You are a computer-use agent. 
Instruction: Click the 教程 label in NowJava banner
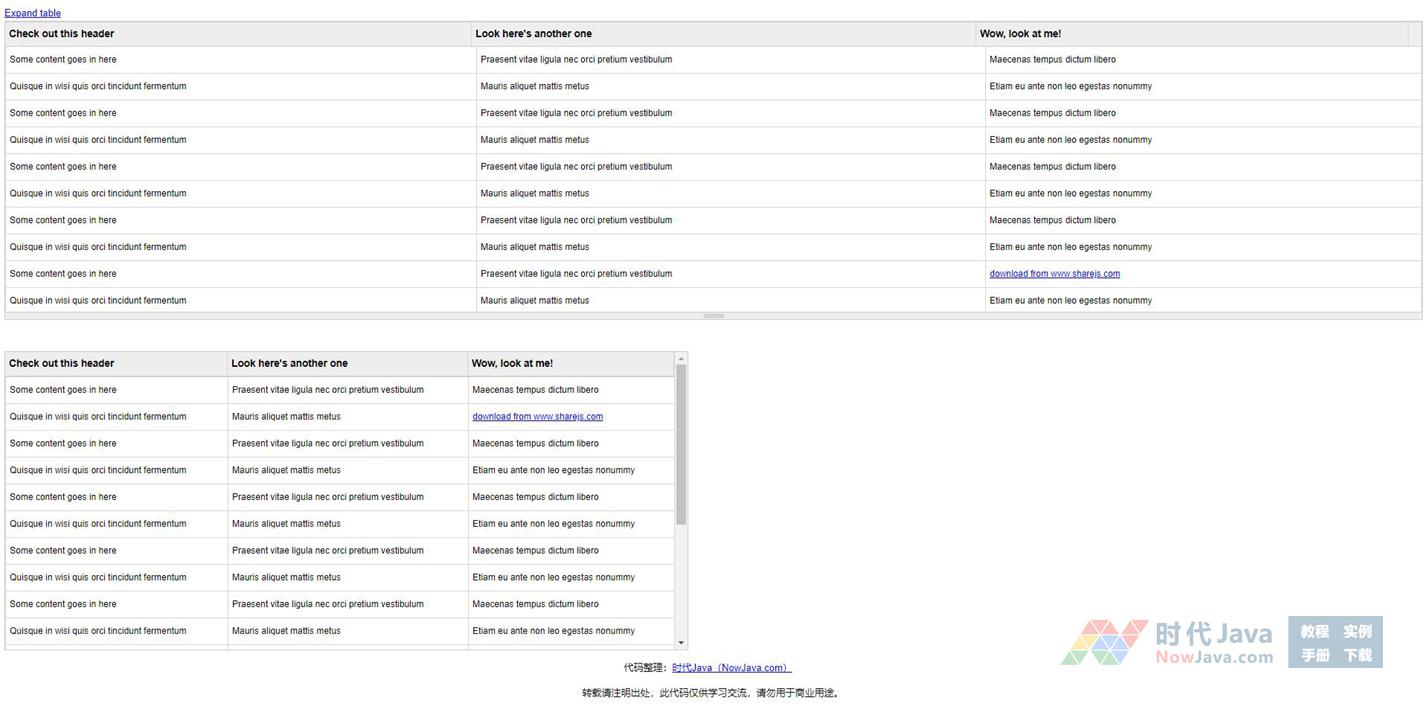1314,631
